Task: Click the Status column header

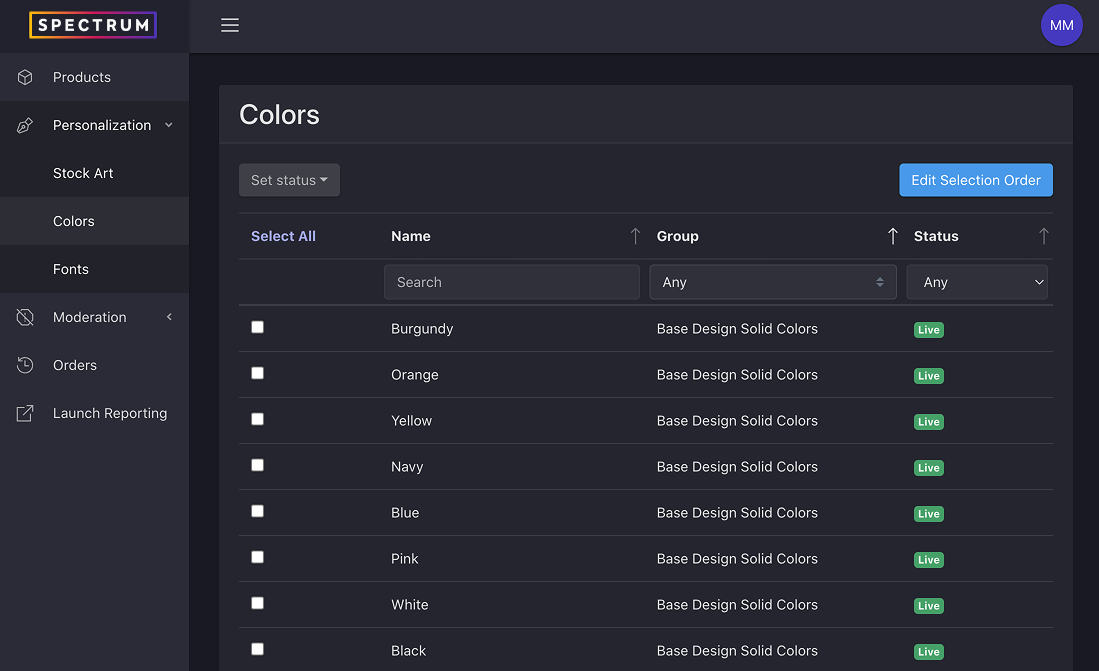Action: (936, 236)
